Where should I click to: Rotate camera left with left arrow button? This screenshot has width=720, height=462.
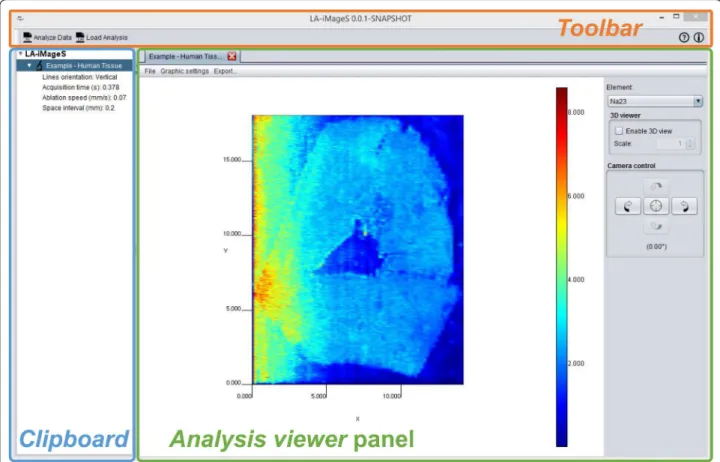[x=628, y=206]
